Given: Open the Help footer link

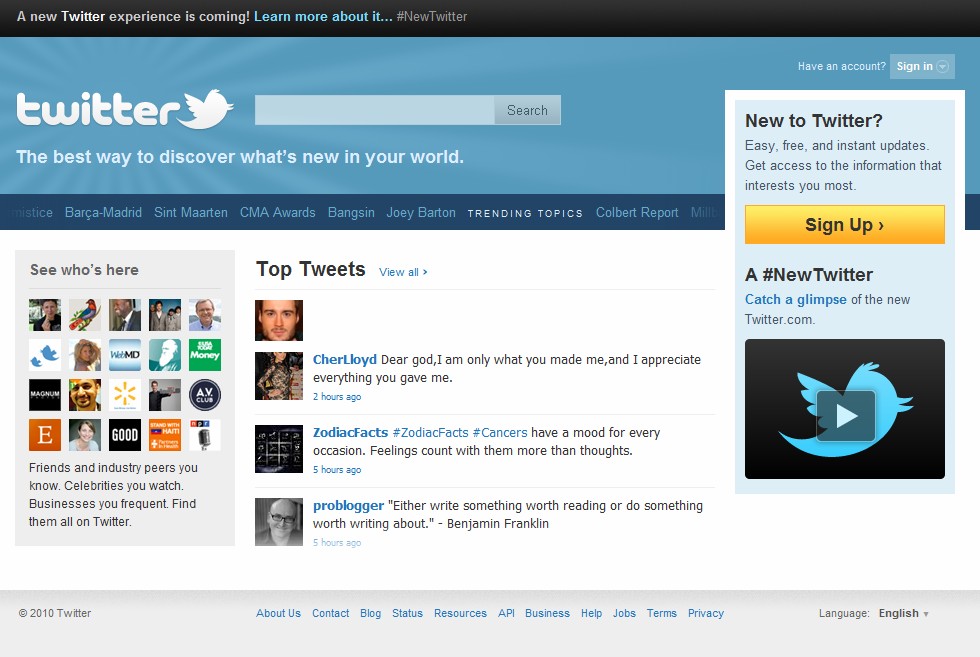Looking at the screenshot, I should coord(591,613).
